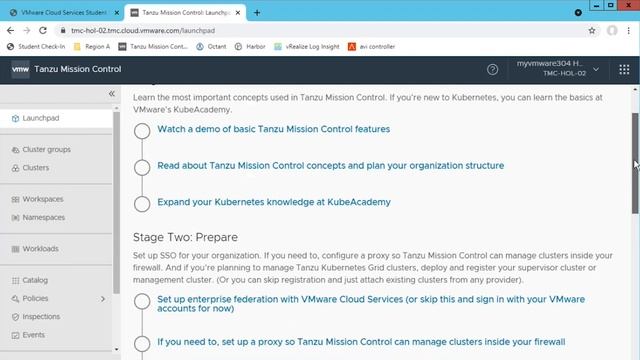The width and height of the screenshot is (640, 360).
Task: Click the Workspaces sidebar icon
Action: click(16, 199)
